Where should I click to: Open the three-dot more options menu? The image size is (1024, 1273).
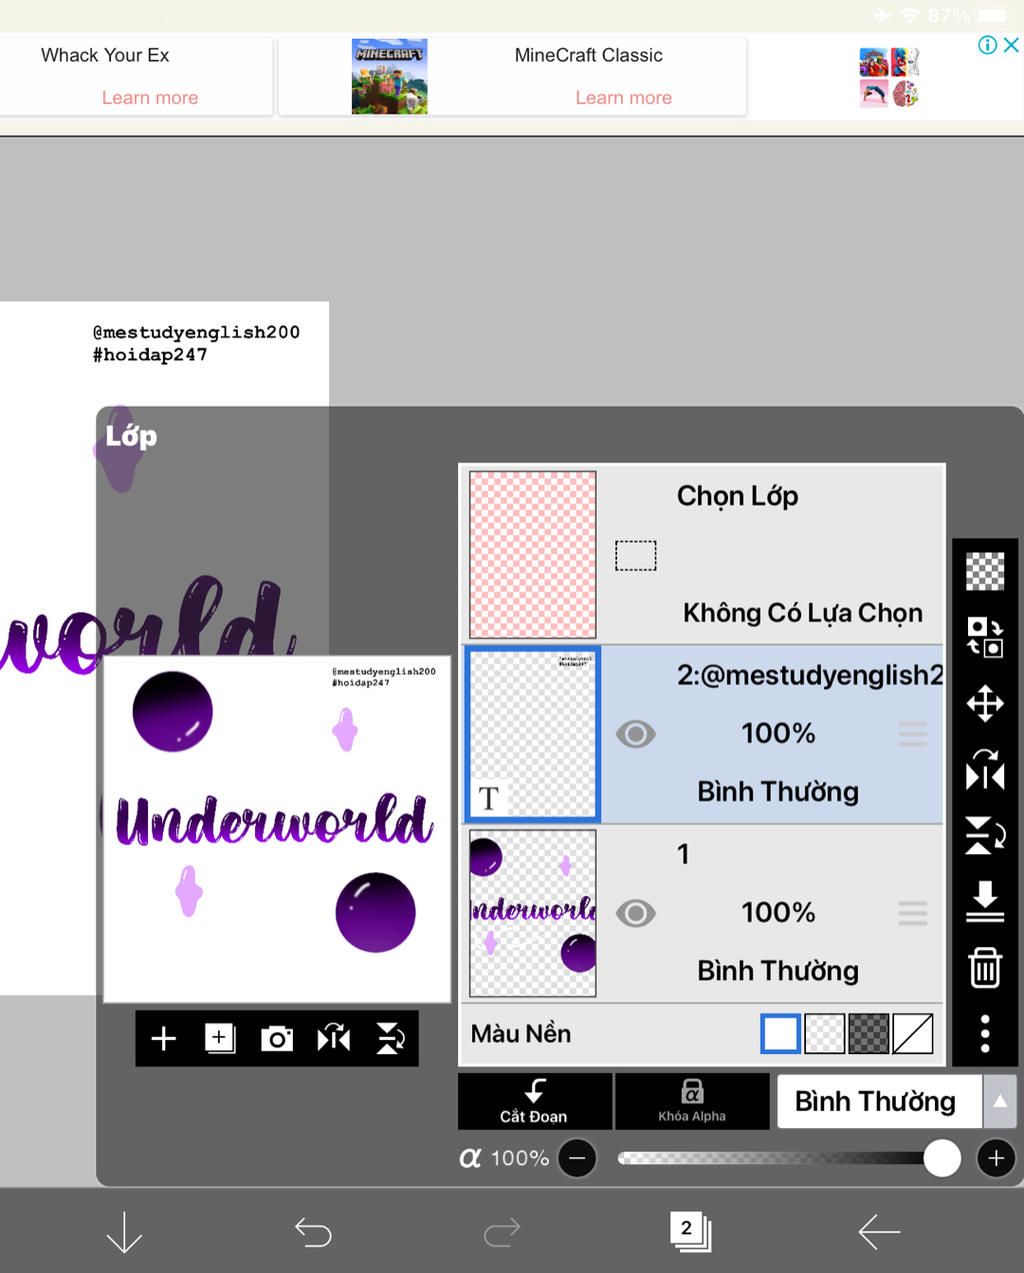[985, 1033]
